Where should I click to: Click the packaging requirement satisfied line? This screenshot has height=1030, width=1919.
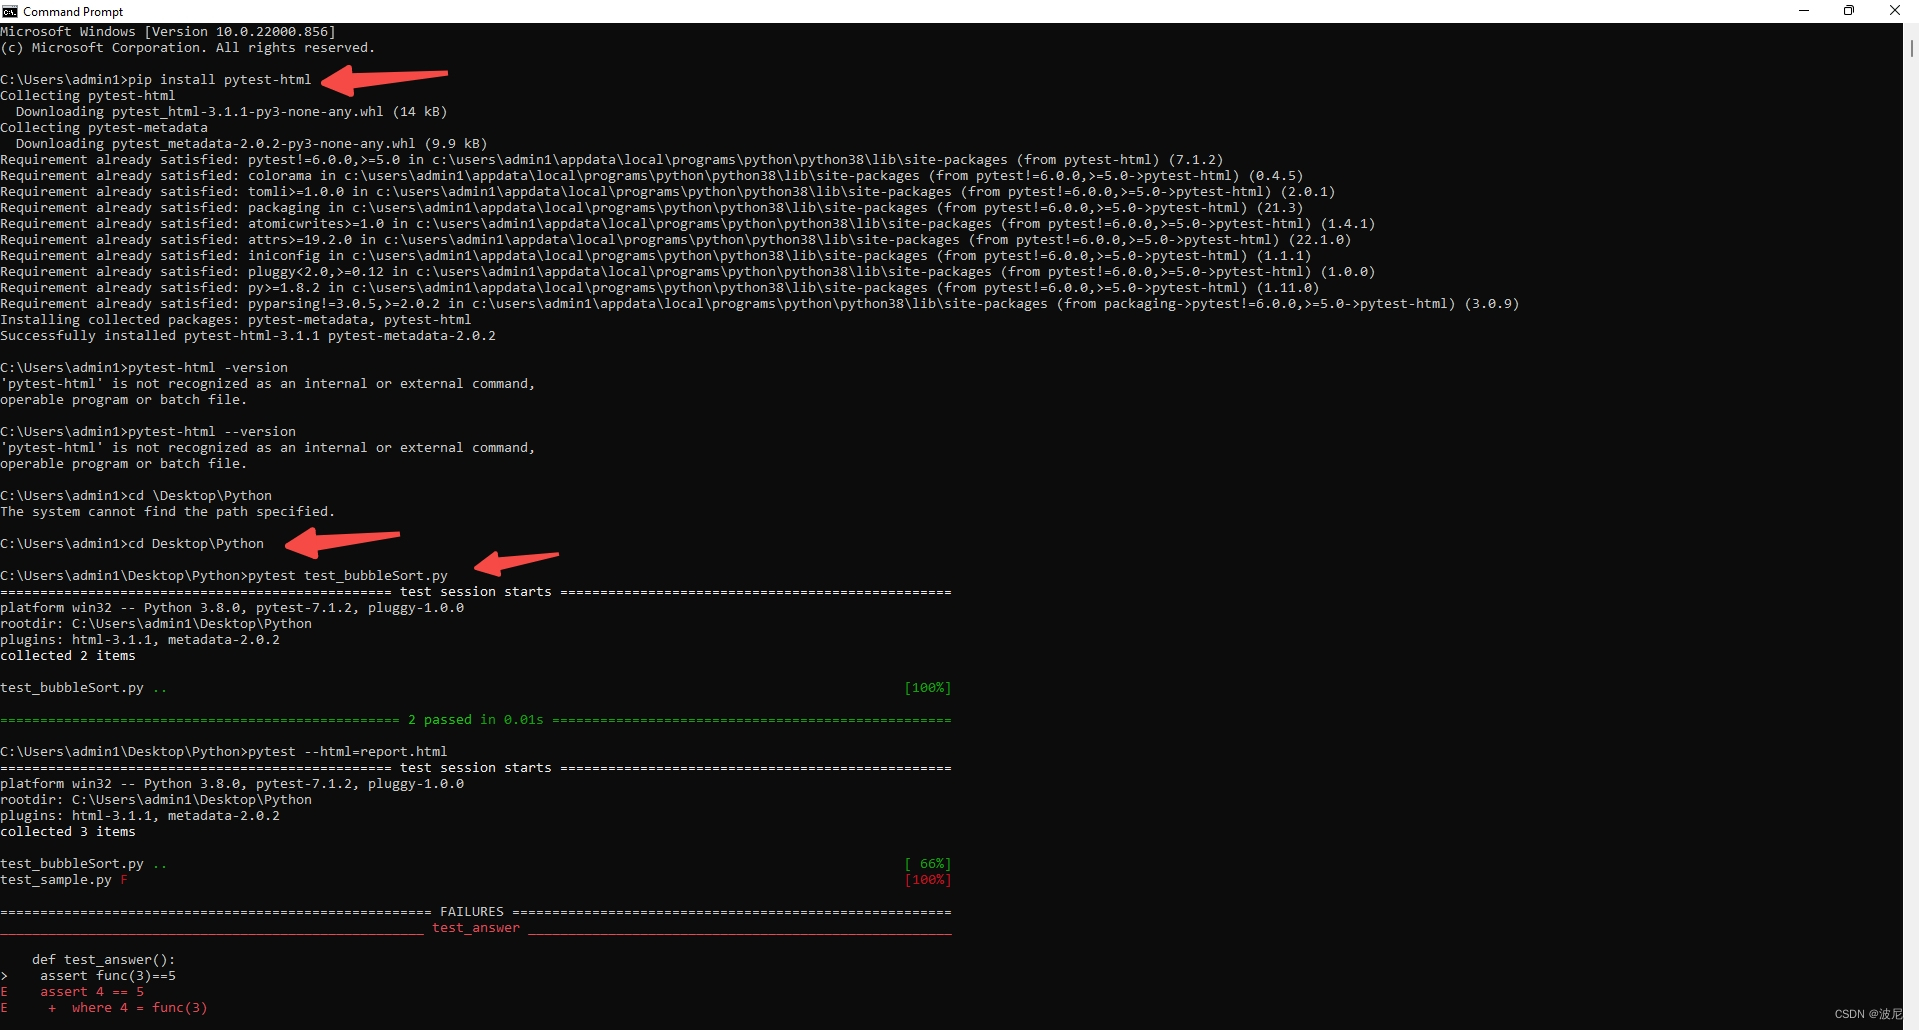[652, 208]
